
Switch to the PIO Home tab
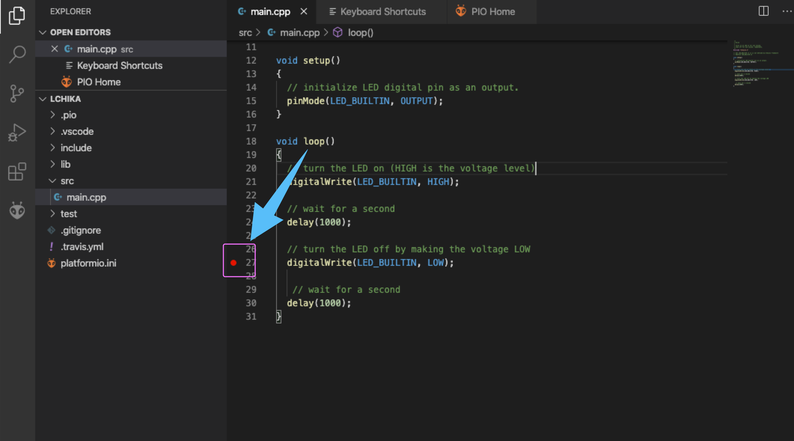(x=491, y=12)
